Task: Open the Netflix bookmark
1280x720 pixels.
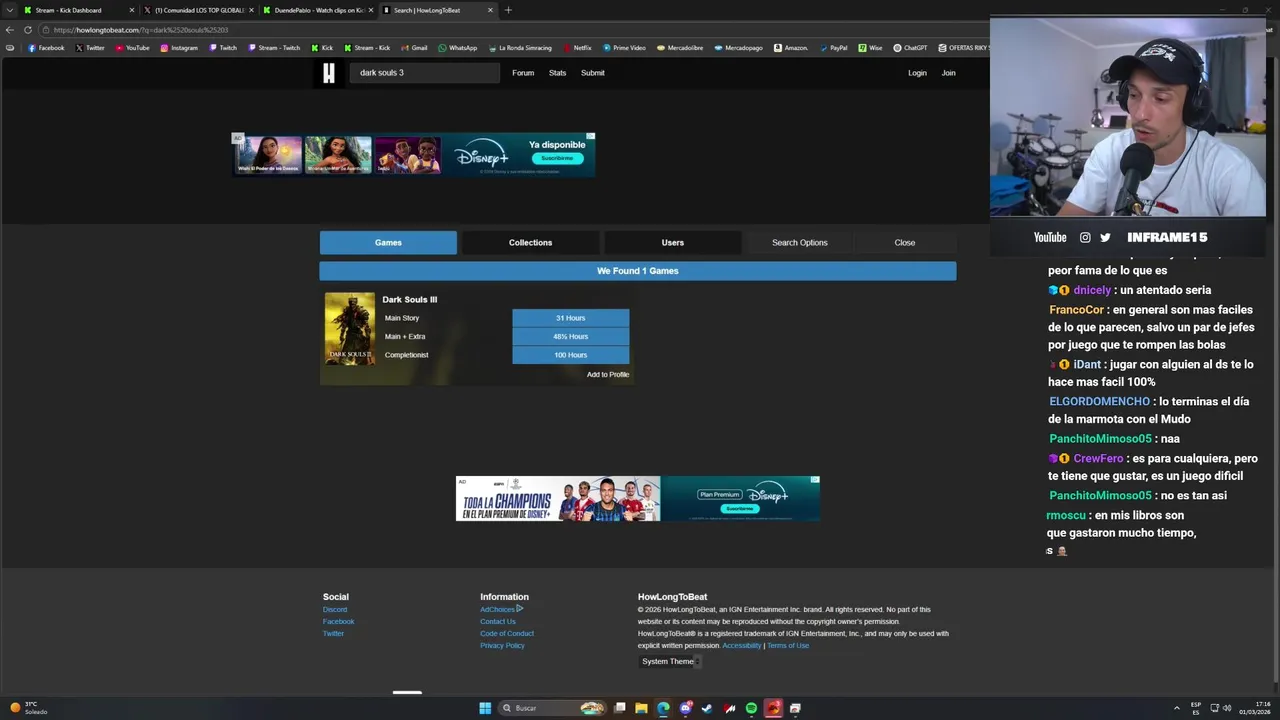Action: point(577,48)
